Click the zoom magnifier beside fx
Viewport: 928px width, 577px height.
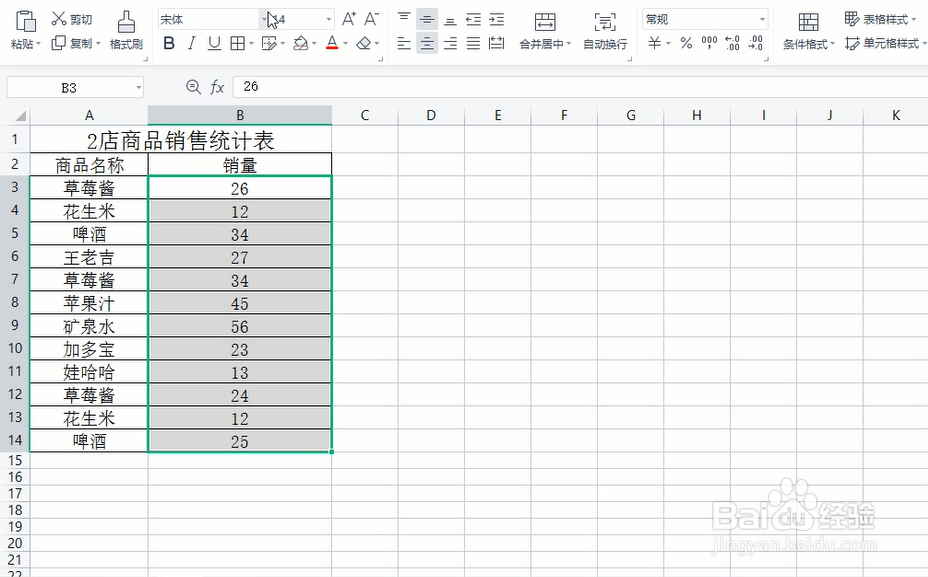click(x=193, y=87)
